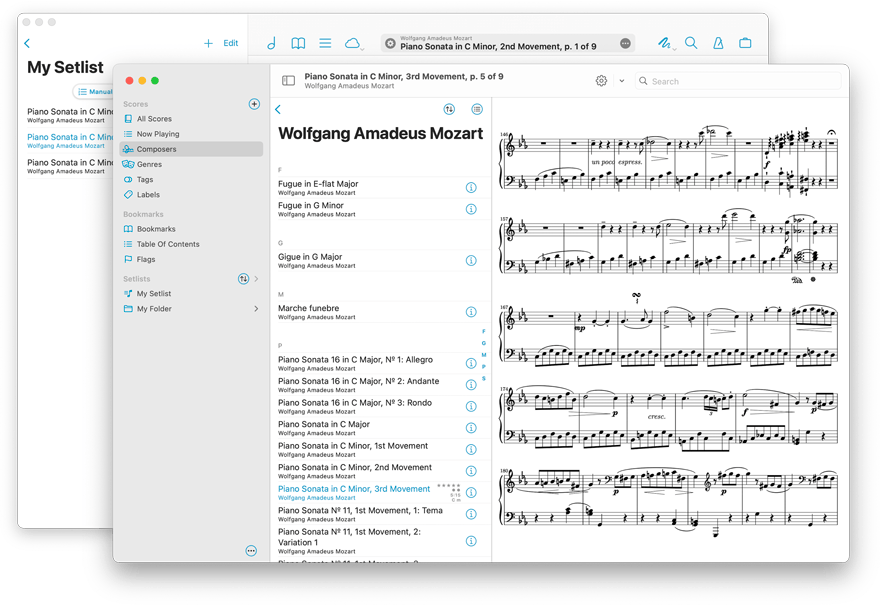Select Tags in the sidebar
Image resolution: width=880 pixels, height=605 pixels.
point(191,180)
